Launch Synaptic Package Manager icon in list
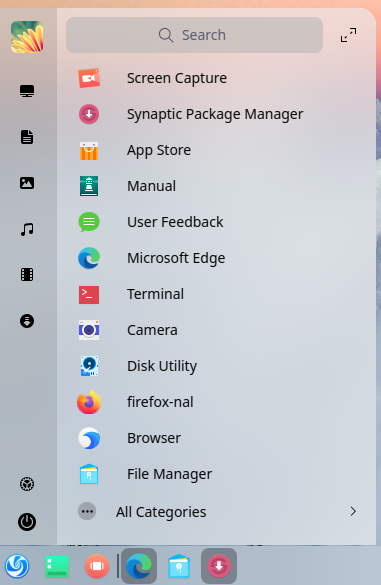Screen dimensions: 381x585 (x=89, y=114)
